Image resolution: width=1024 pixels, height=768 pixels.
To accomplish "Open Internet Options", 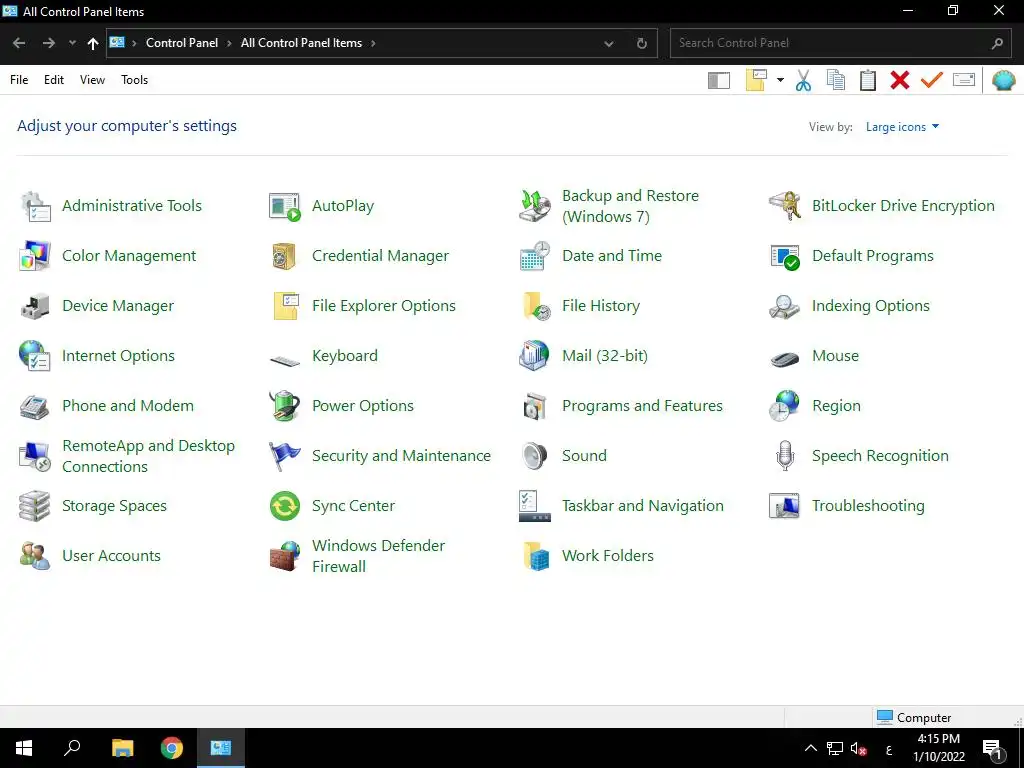I will [97, 356].
